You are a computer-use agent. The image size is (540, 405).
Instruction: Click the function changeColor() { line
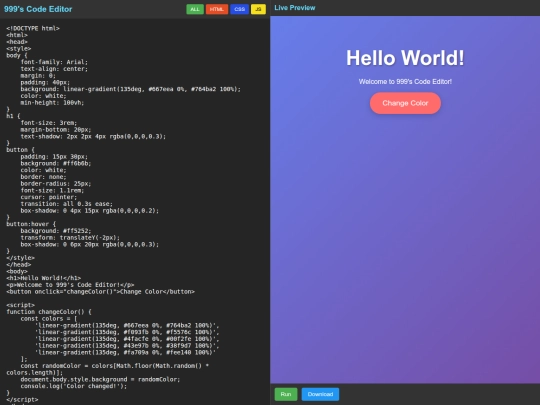coord(49,312)
